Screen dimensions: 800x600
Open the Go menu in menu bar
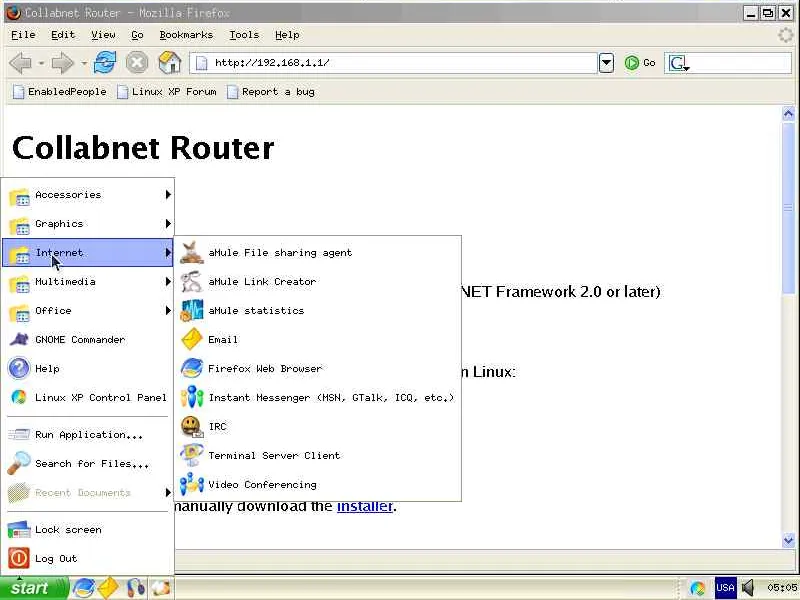(137, 35)
